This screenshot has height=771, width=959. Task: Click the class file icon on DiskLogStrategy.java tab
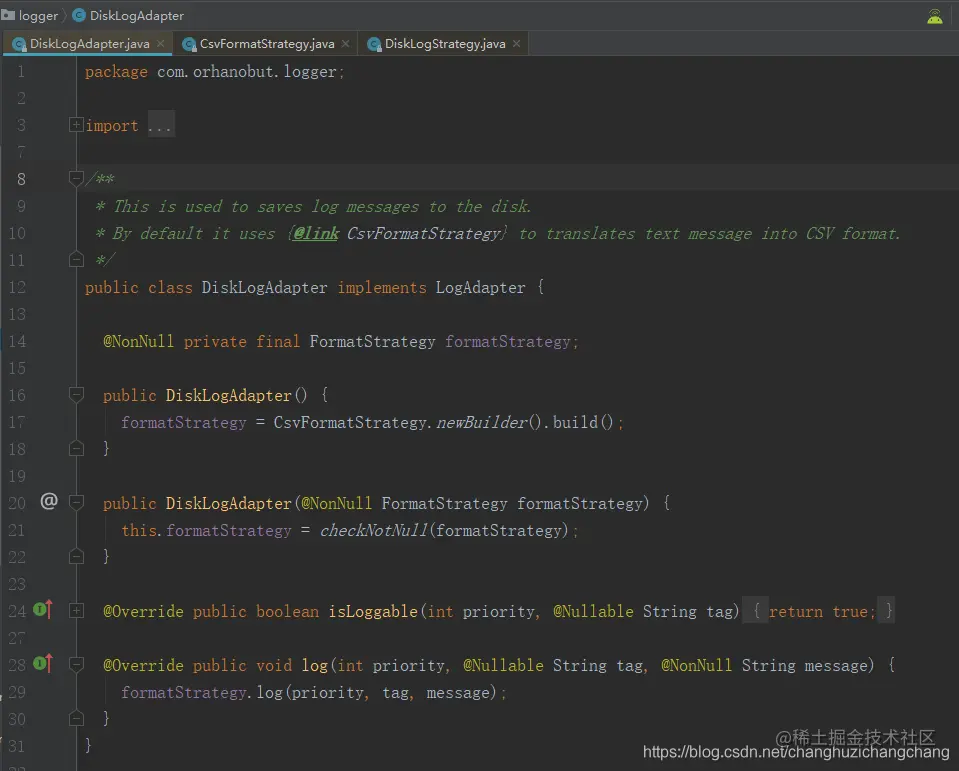[x=374, y=44]
